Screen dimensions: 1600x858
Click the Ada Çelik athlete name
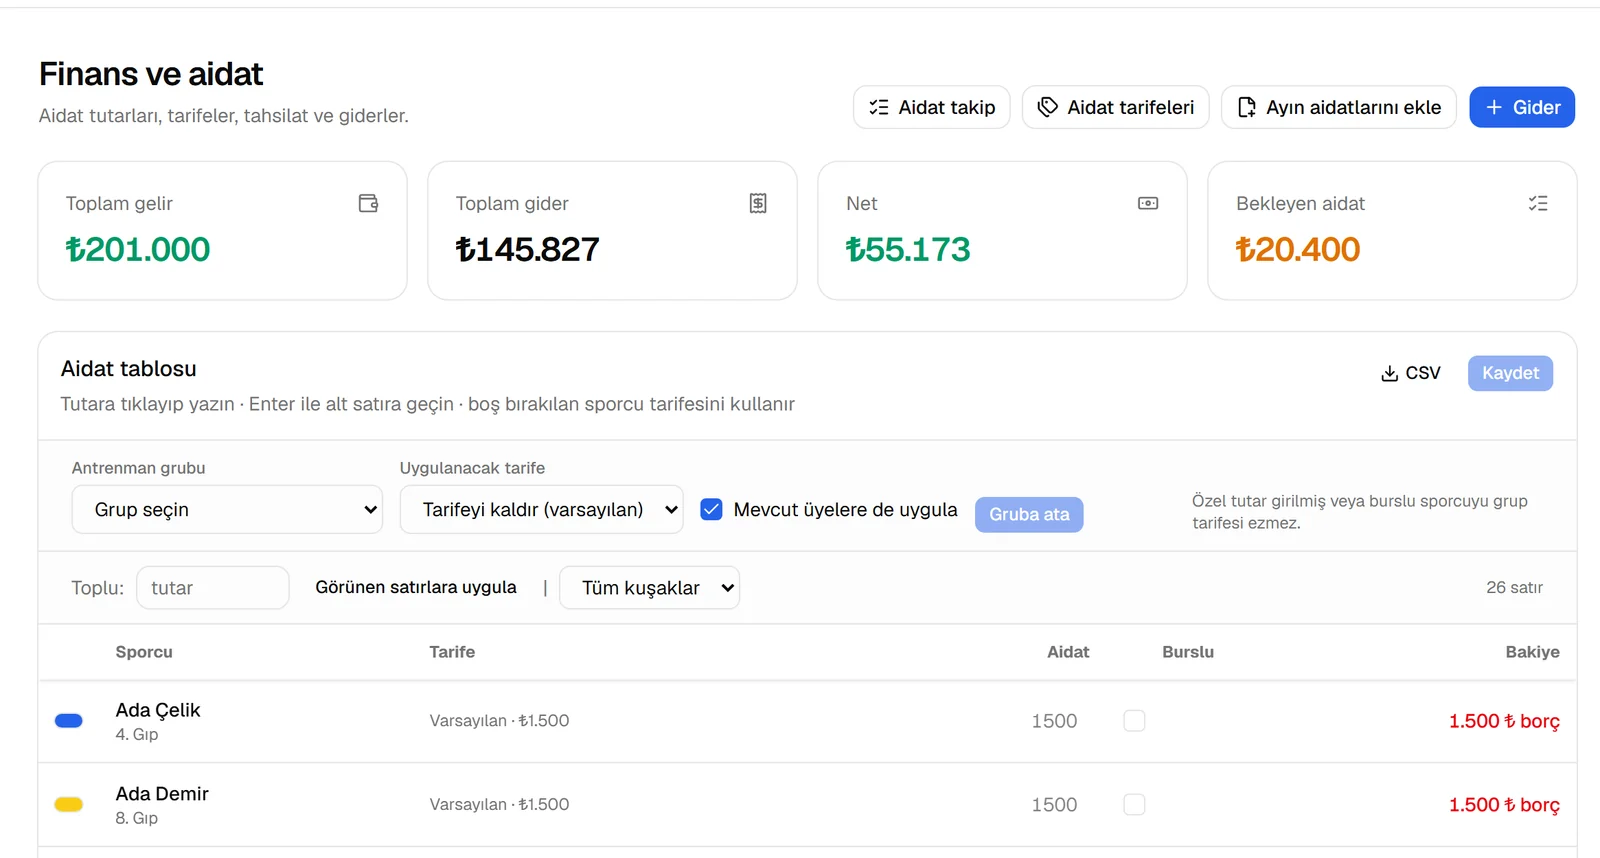click(x=158, y=709)
